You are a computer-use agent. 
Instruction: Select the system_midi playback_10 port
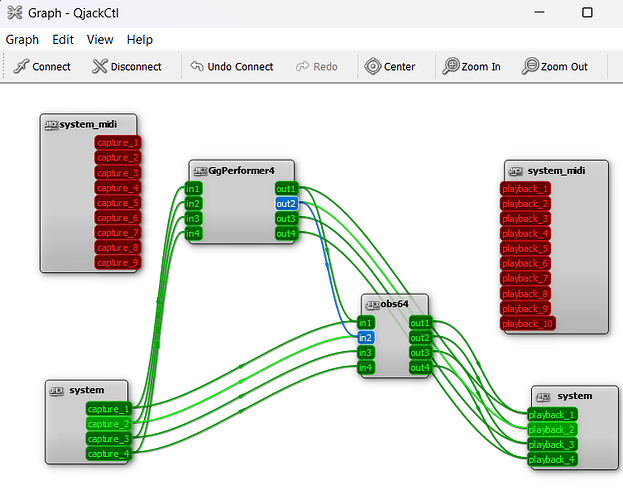tap(528, 324)
